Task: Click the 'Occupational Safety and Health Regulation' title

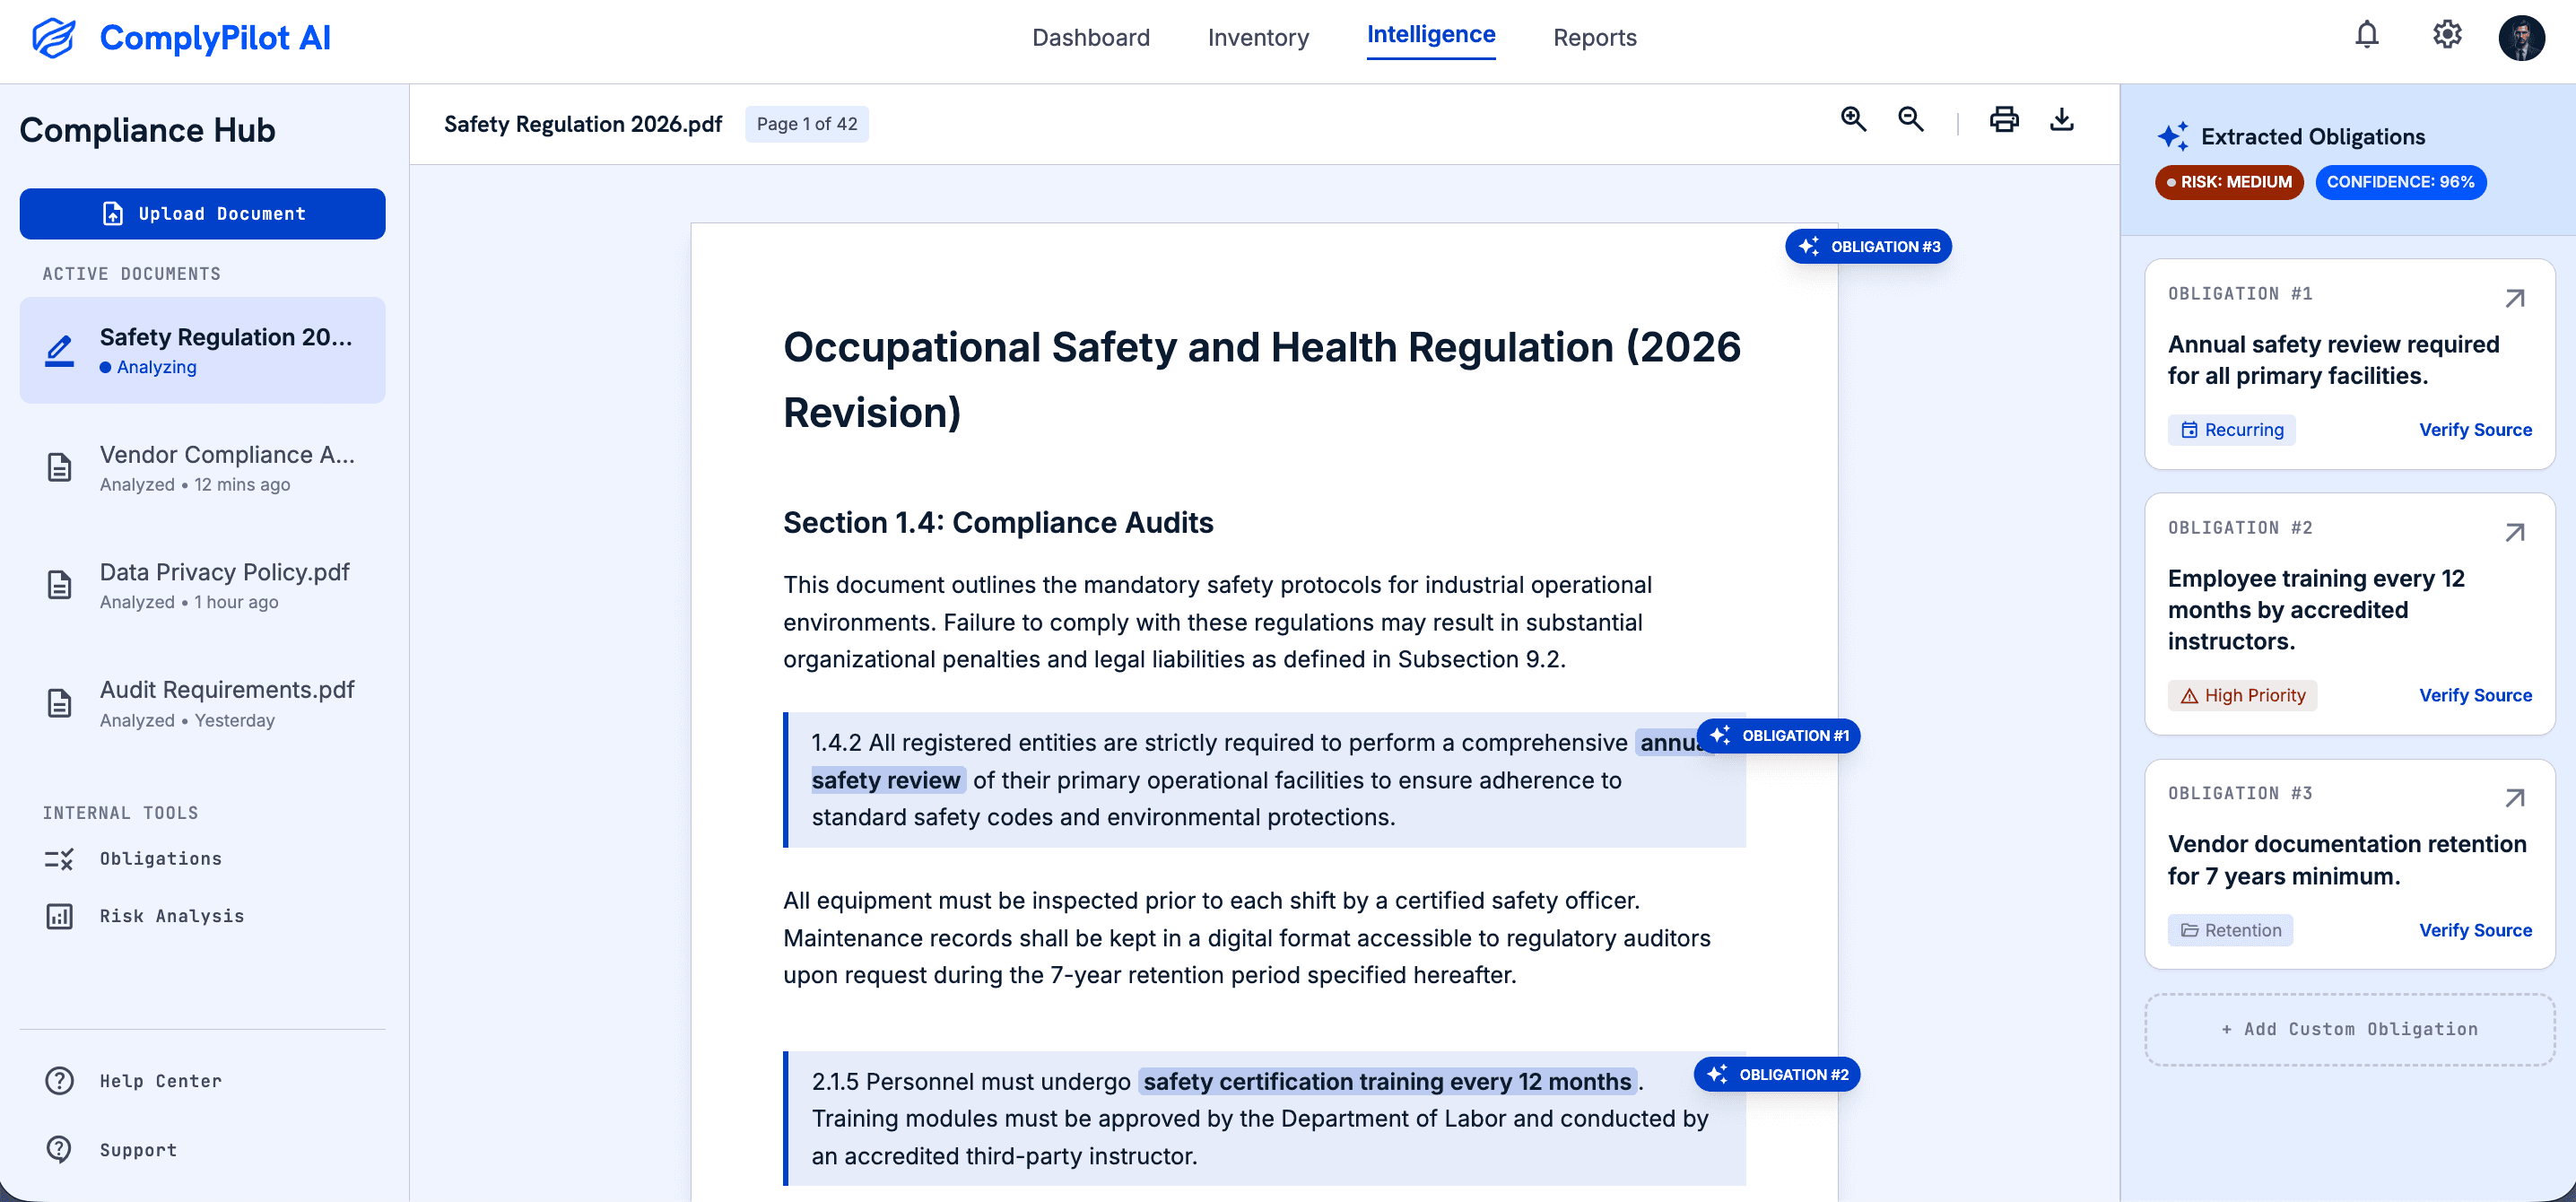Action: [x=1261, y=379]
